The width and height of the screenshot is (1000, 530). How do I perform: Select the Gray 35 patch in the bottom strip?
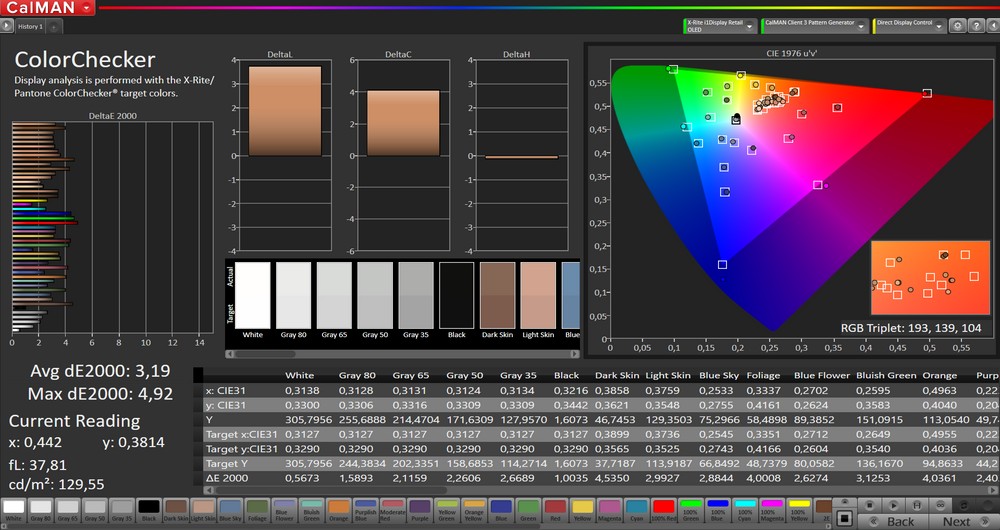(x=122, y=510)
